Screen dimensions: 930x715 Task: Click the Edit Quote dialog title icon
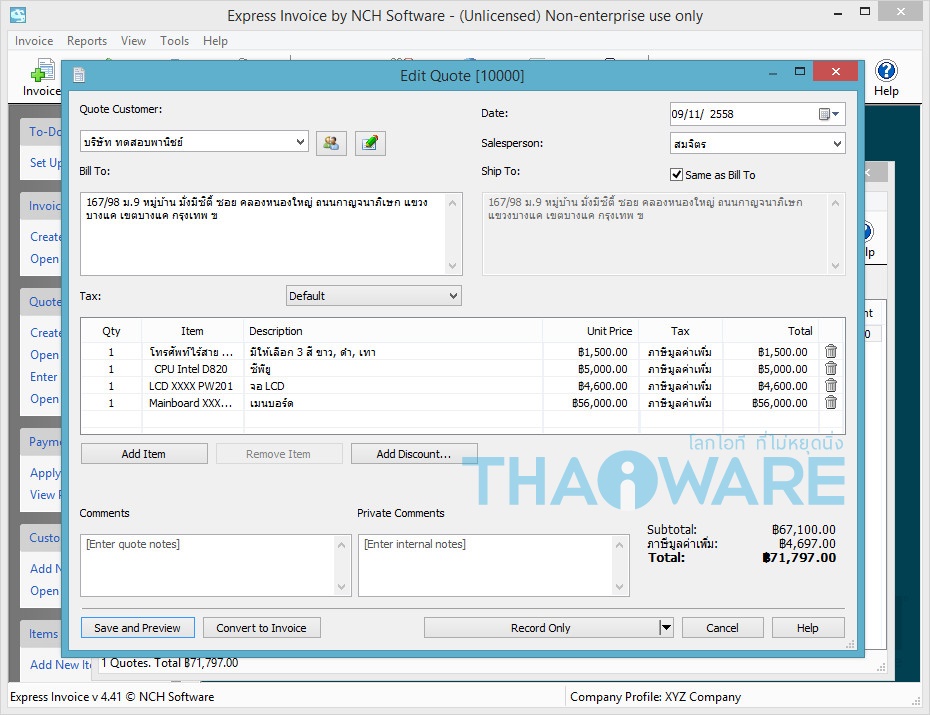click(x=79, y=75)
